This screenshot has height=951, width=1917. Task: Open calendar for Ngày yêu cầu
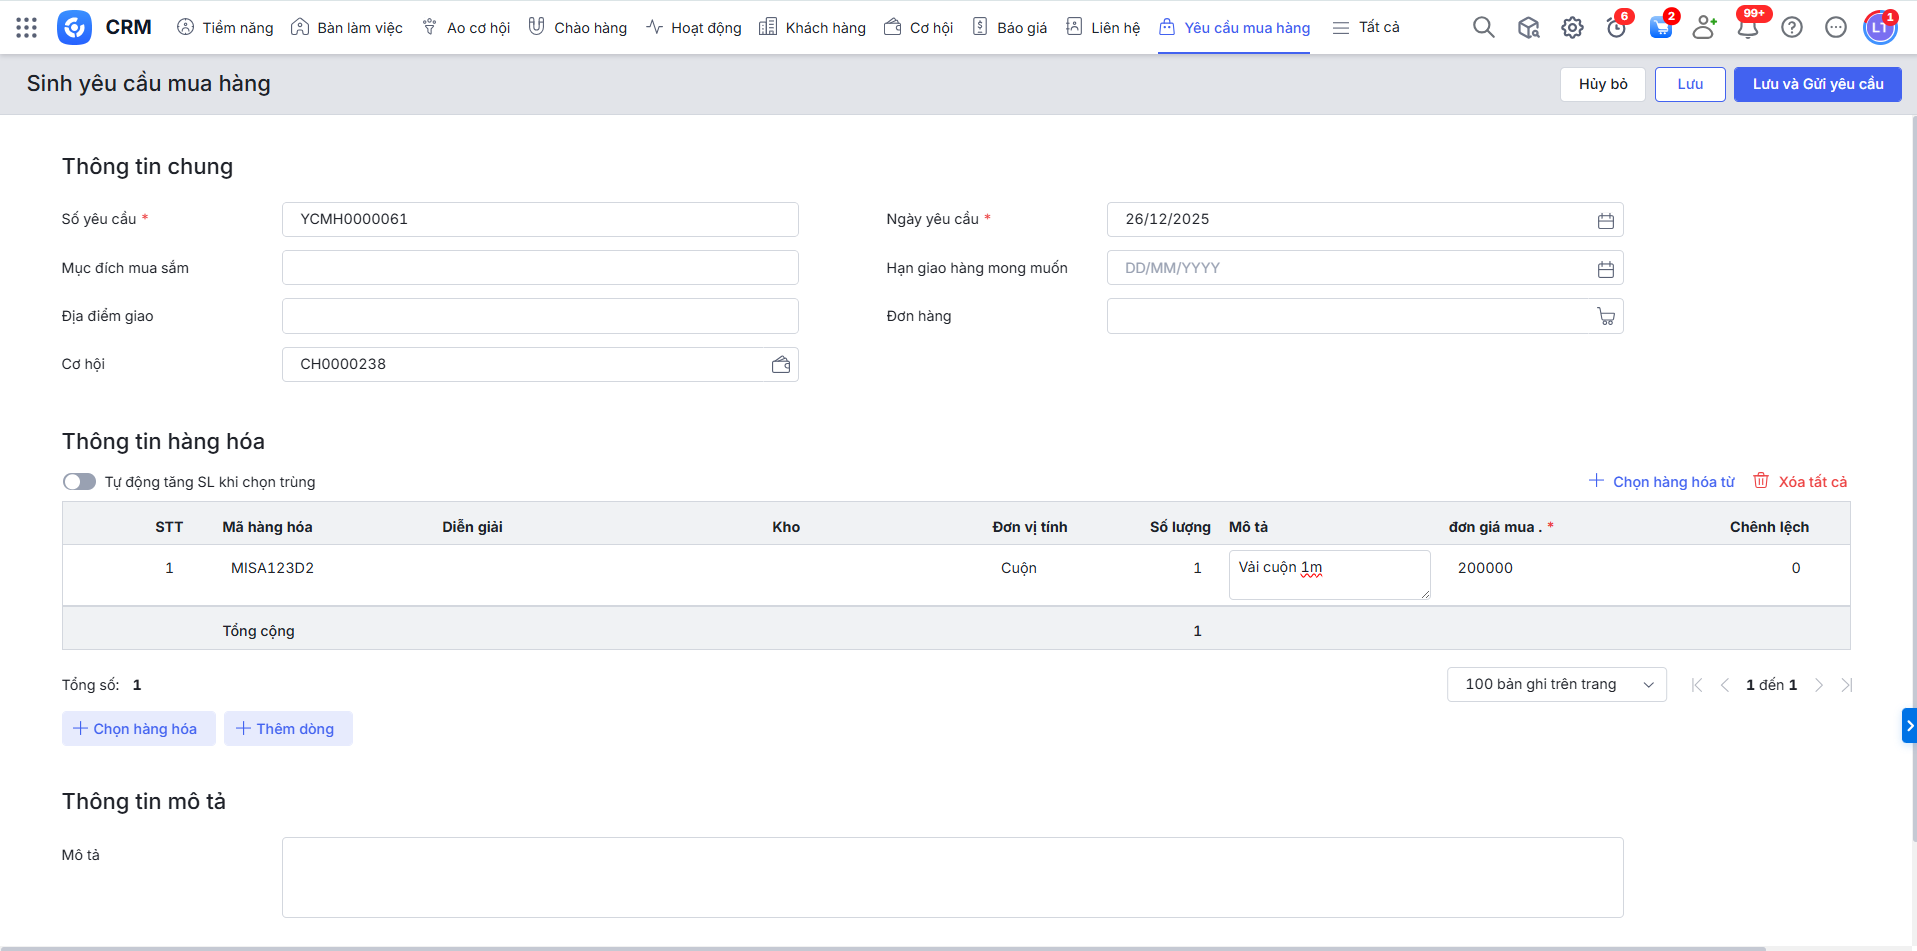pyautogui.click(x=1605, y=221)
